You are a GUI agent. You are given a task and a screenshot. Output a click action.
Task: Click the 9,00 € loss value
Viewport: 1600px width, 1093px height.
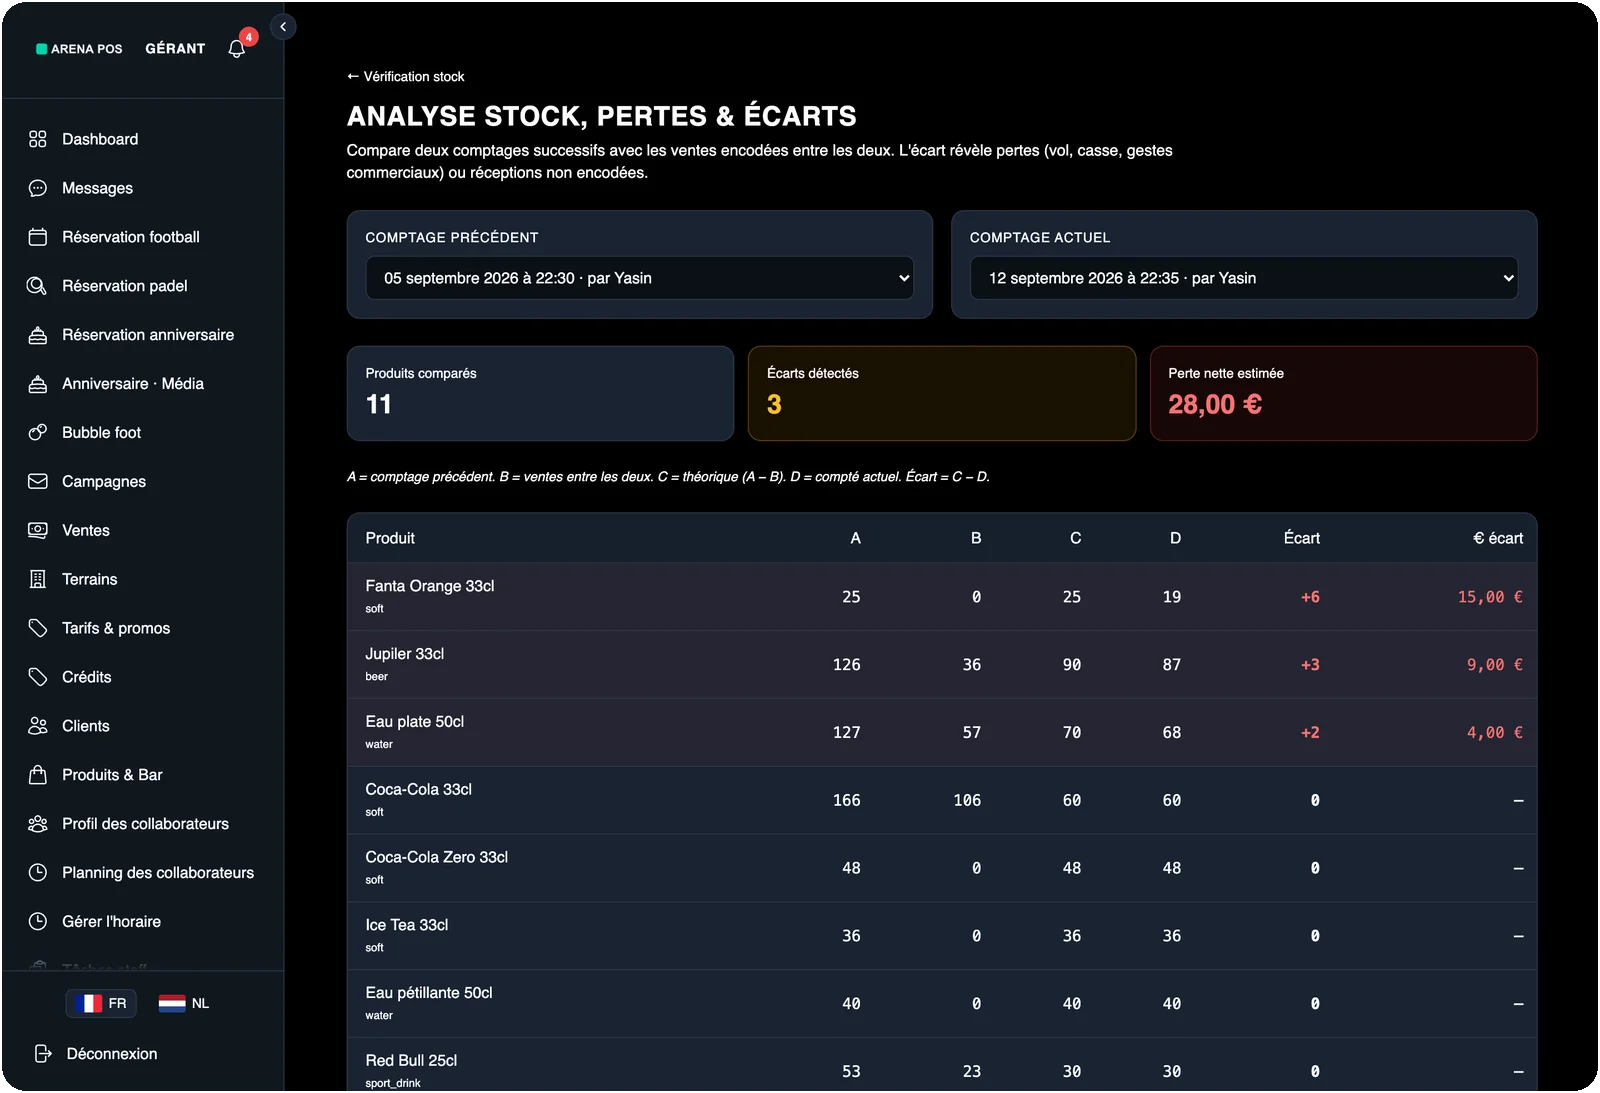click(1495, 665)
